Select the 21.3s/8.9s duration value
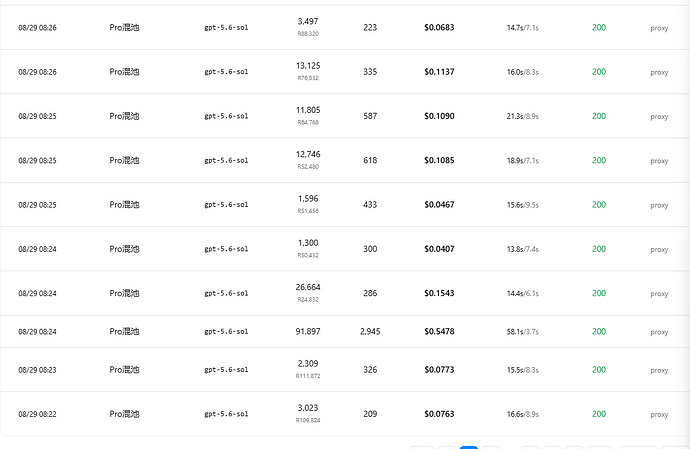This screenshot has height=449, width=690. point(523,117)
